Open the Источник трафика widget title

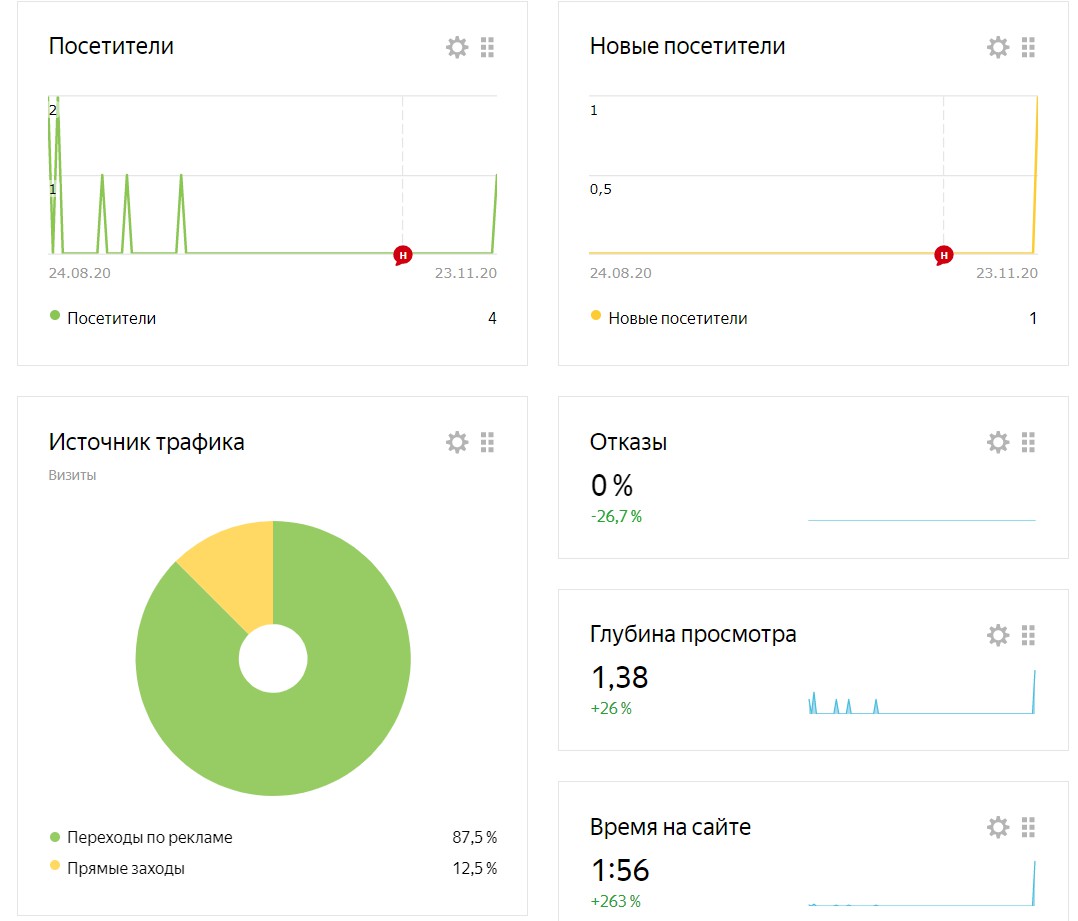[x=146, y=442]
